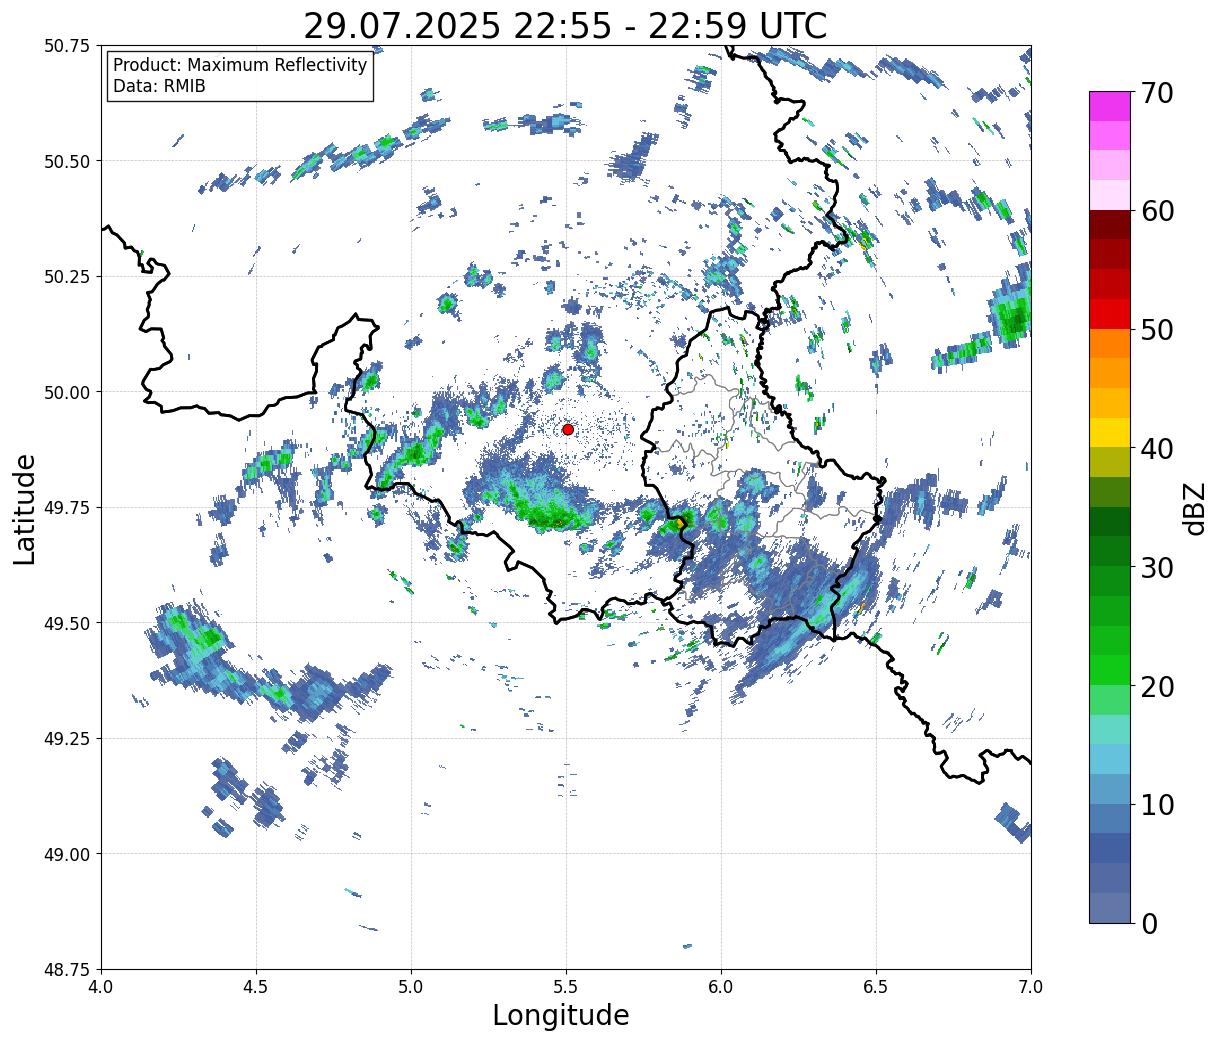1219x1040 pixels.
Task: Click the "Data: RMIB" text line
Action: pyautogui.click(x=159, y=86)
